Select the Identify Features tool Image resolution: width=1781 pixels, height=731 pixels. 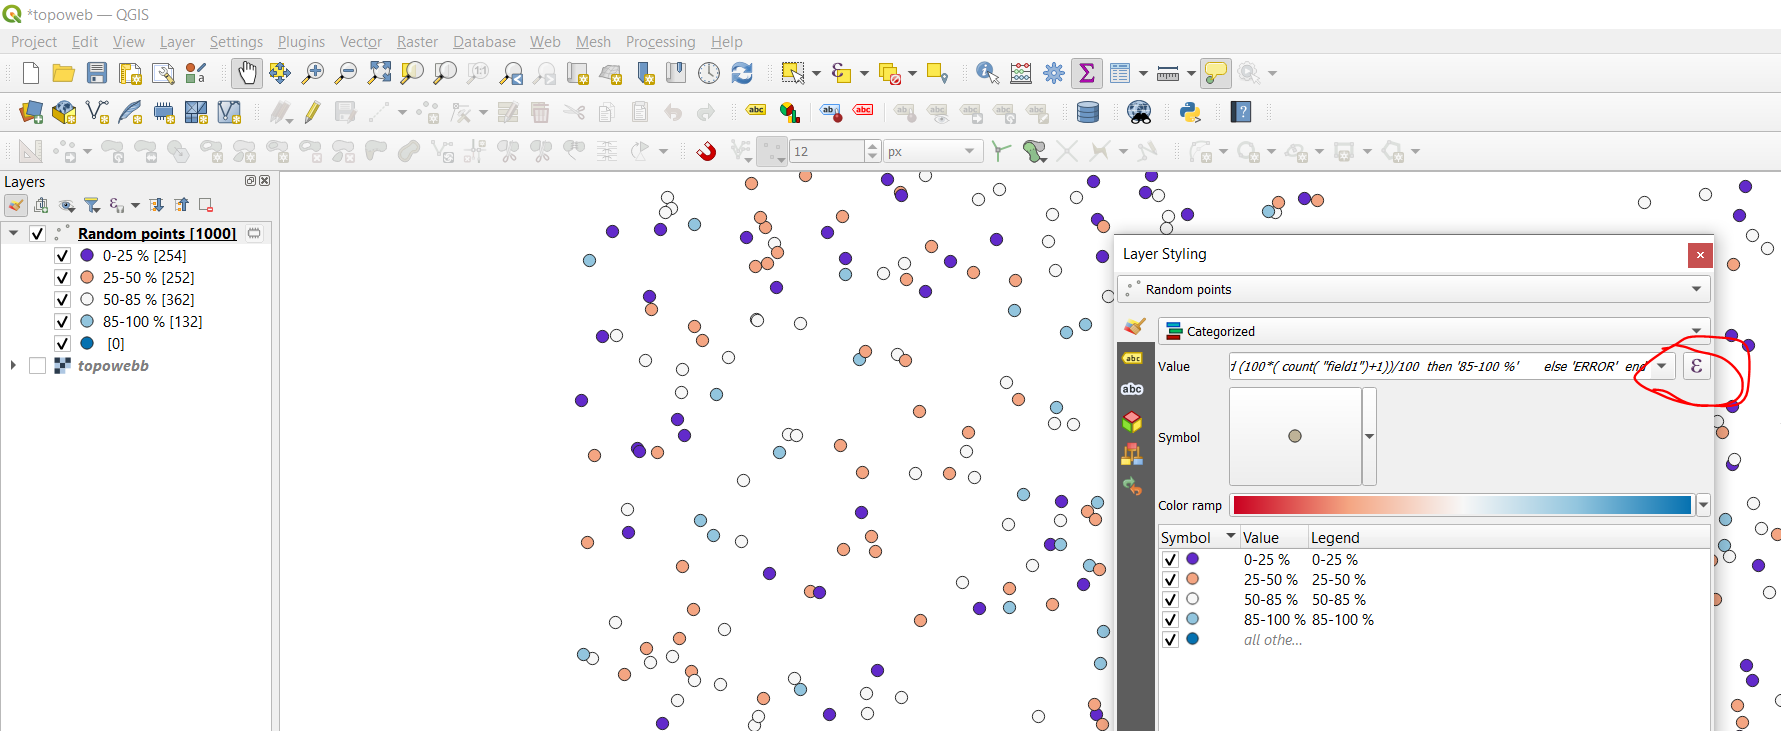coord(987,73)
